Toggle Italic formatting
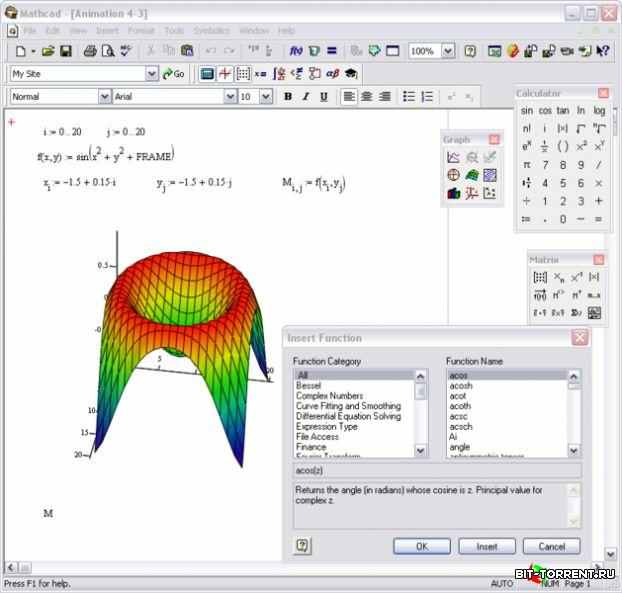622x593 pixels. 306,96
